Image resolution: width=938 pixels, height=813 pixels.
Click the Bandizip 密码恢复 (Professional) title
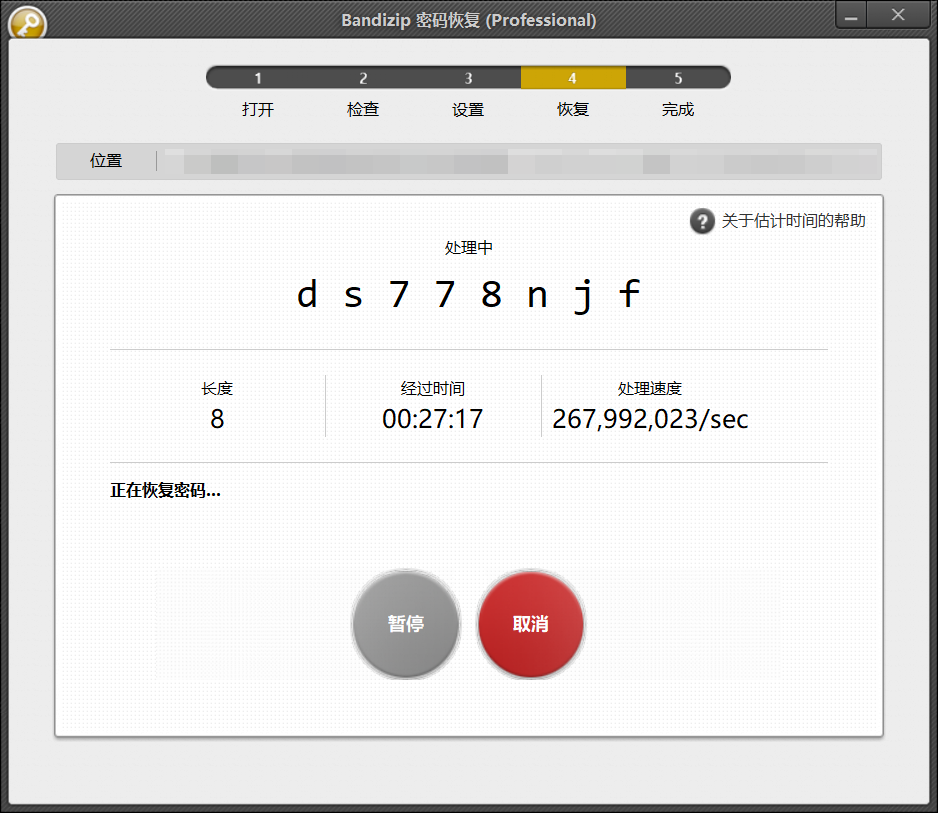[x=469, y=20]
